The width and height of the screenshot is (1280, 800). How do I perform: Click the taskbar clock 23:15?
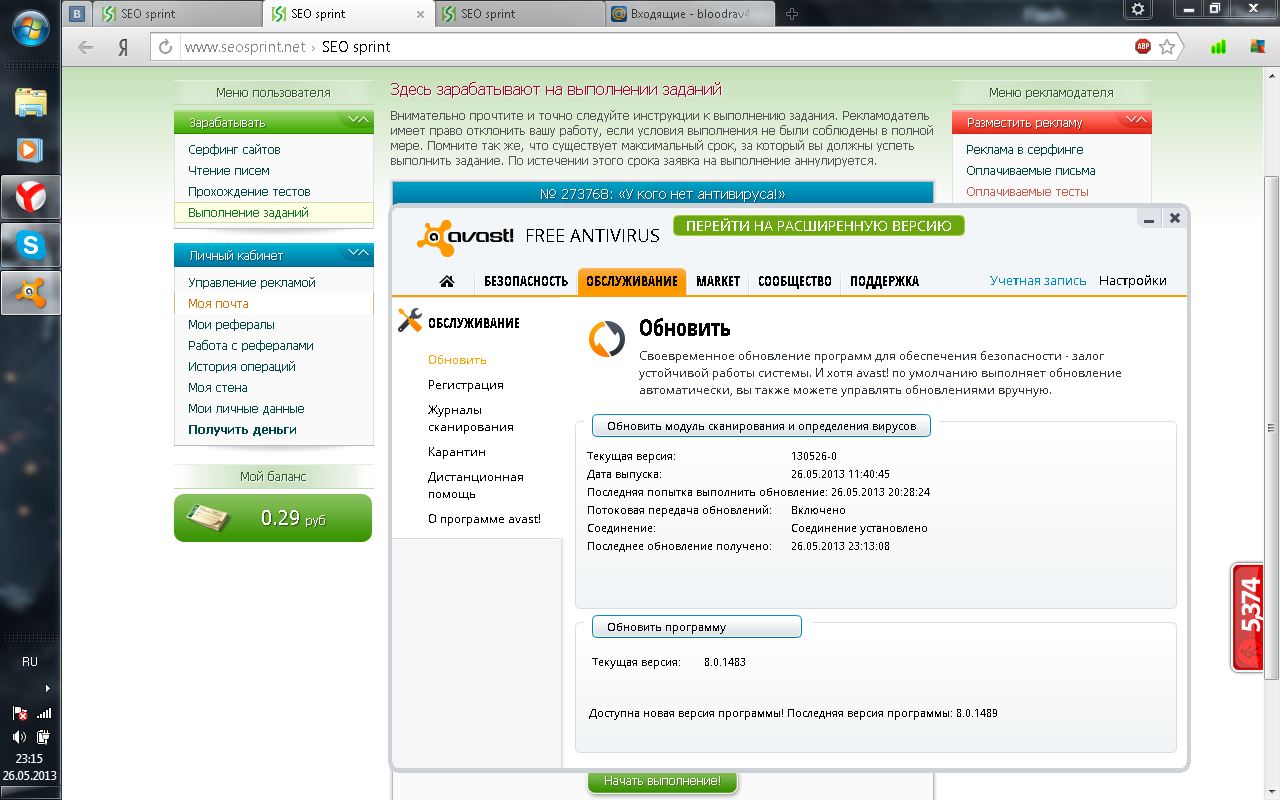[x=30, y=759]
